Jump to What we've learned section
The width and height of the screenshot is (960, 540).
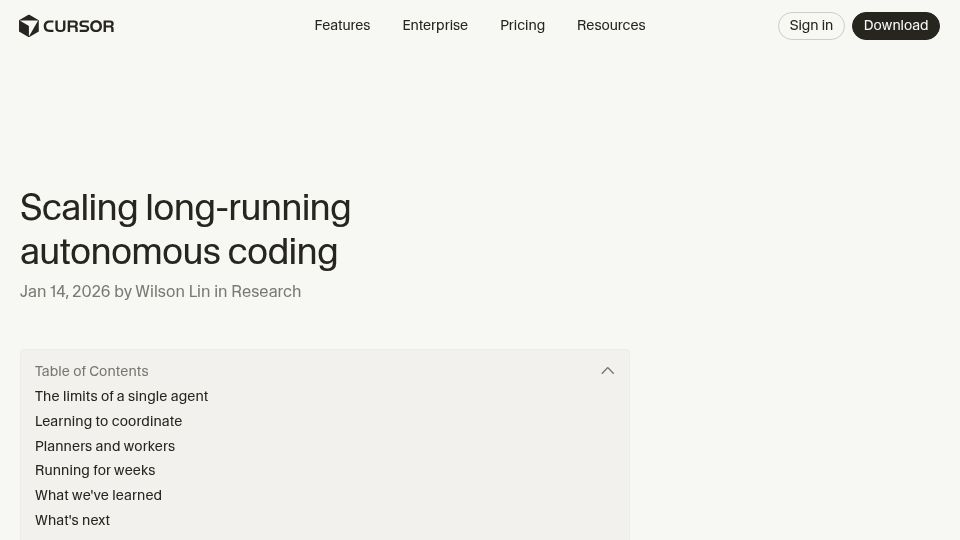coord(98,495)
